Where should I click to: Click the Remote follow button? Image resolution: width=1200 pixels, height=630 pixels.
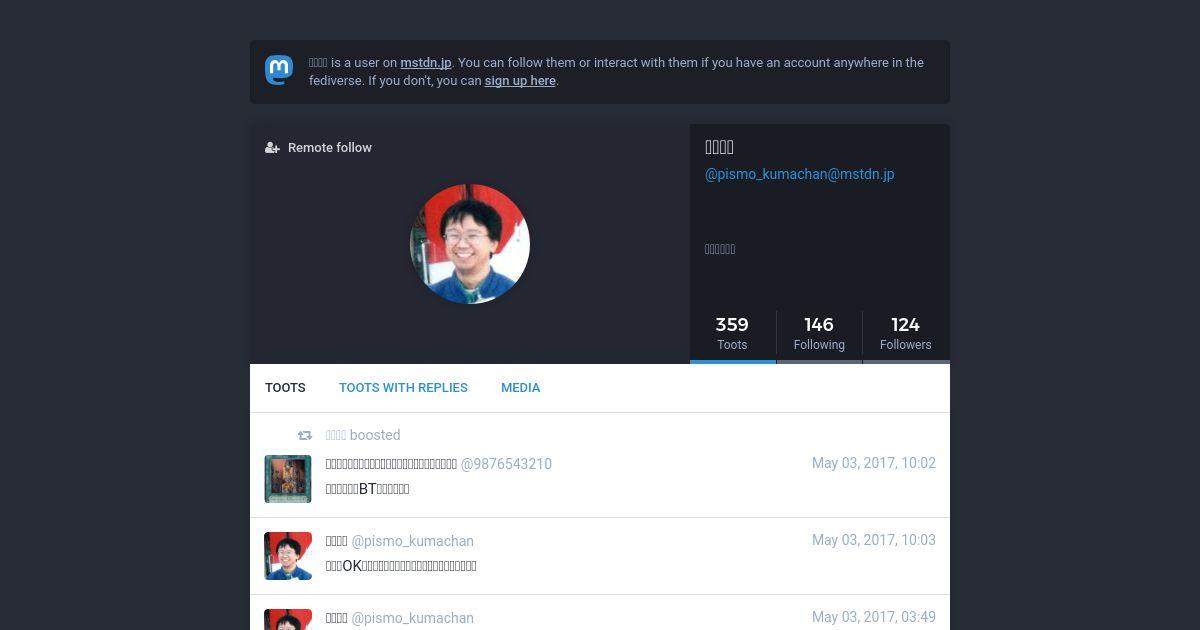(x=318, y=147)
